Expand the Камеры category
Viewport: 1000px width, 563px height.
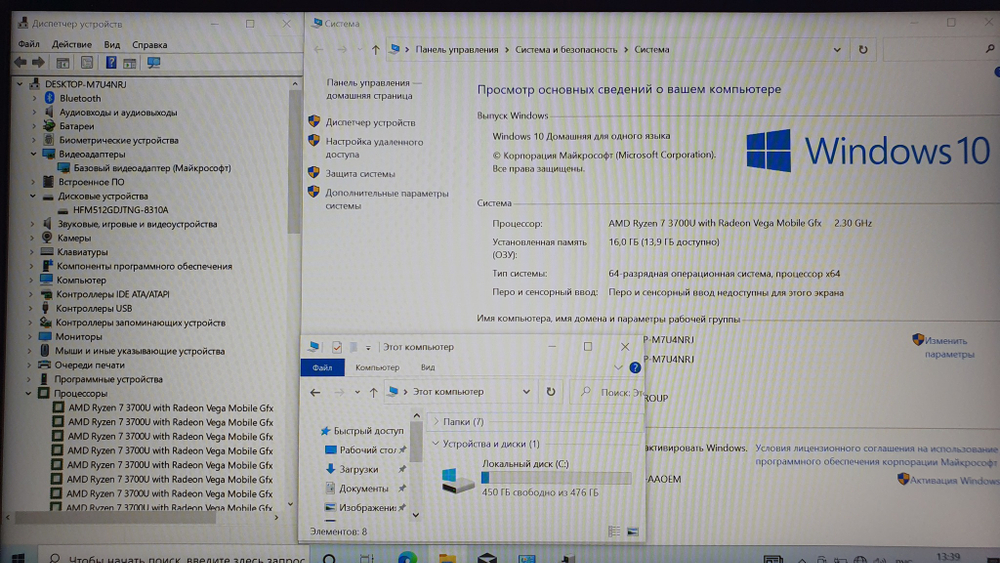point(32,238)
